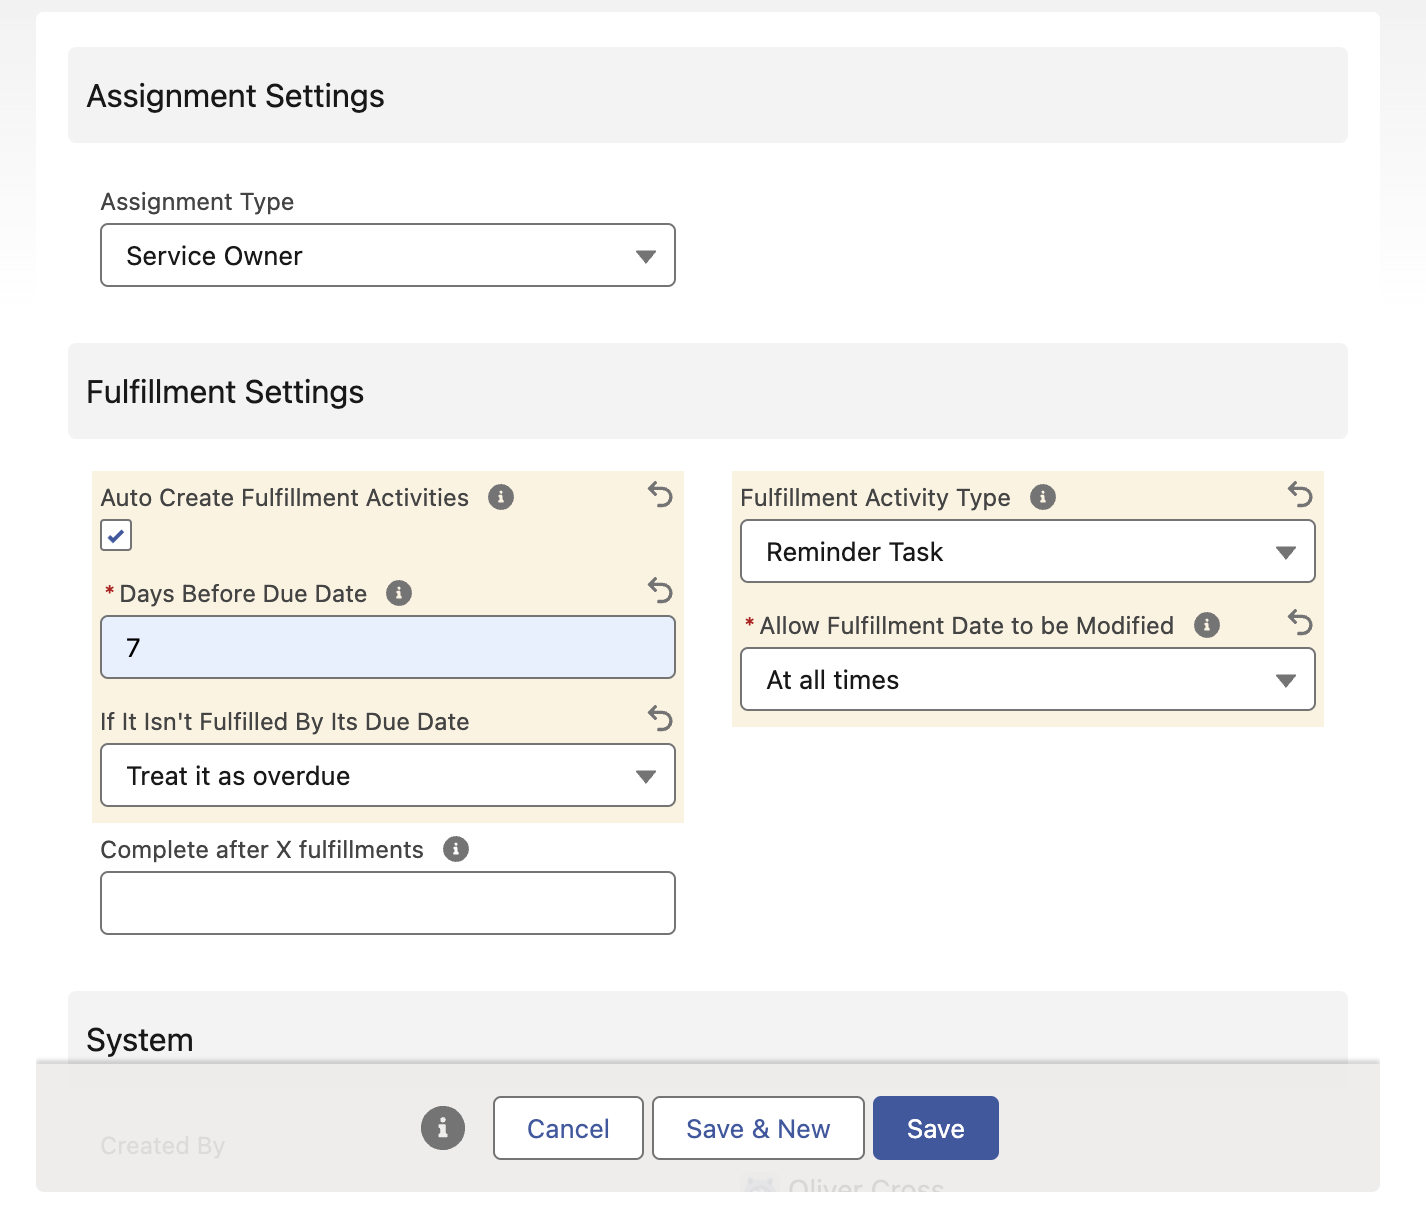Open info for Complete after X fulfillments
1426x1208 pixels.
click(456, 849)
